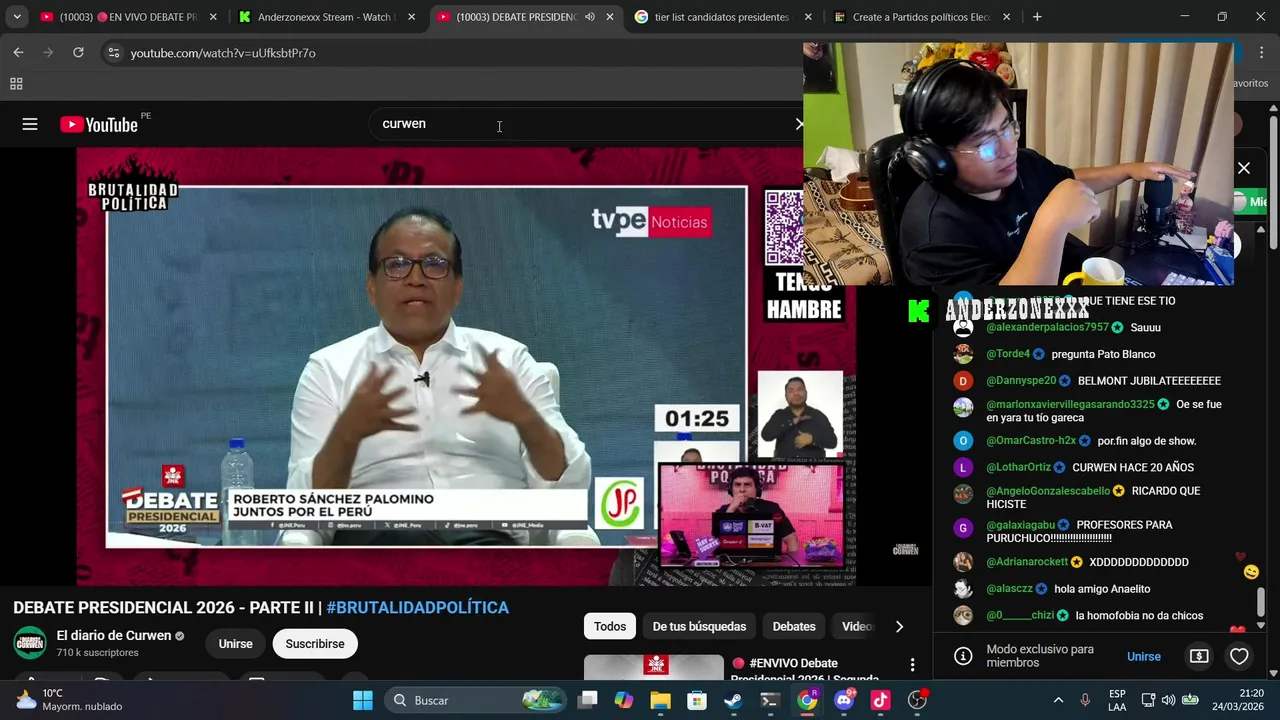Screen dimensions: 1280x720
Task: Open TikTok from the taskbar
Action: pos(880,700)
